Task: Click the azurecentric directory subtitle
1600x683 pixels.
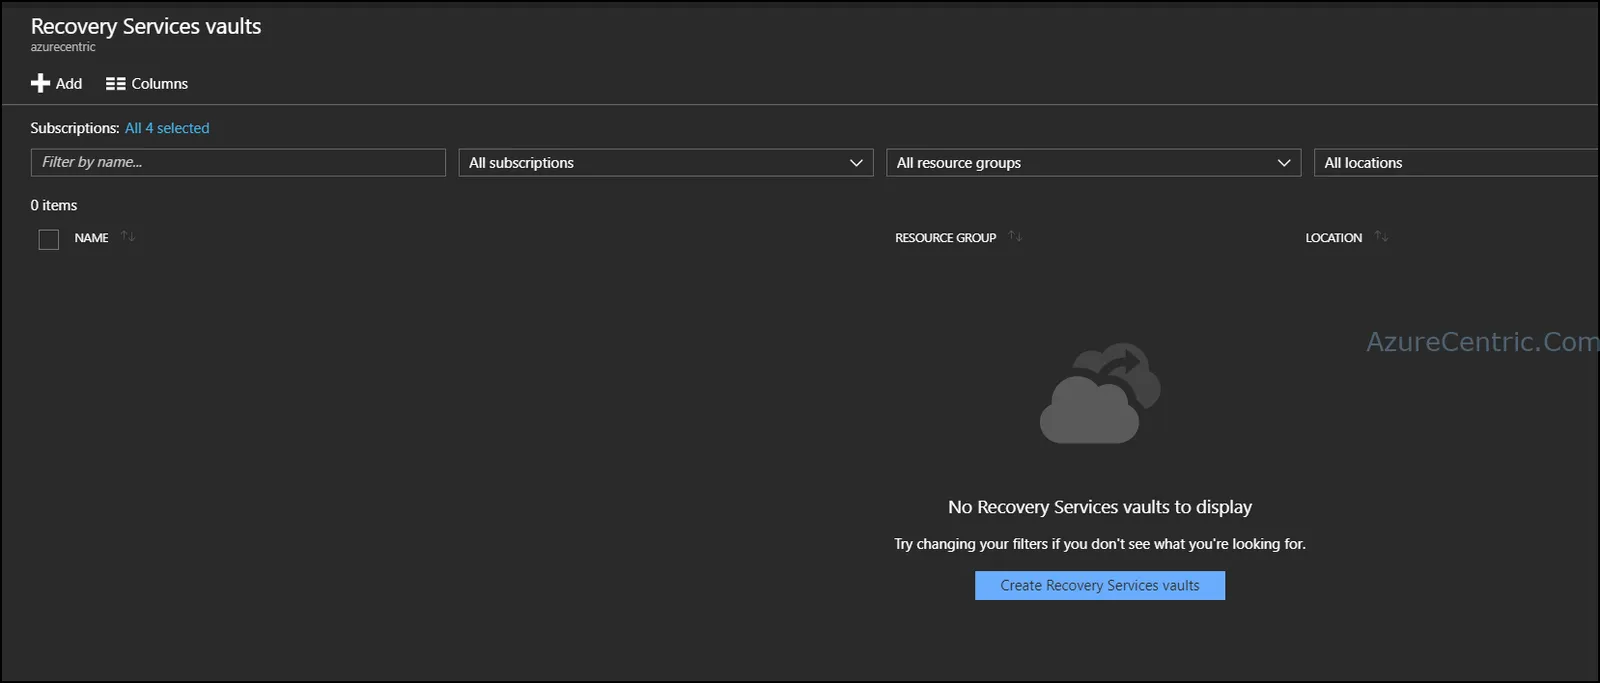Action: pyautogui.click(x=63, y=47)
